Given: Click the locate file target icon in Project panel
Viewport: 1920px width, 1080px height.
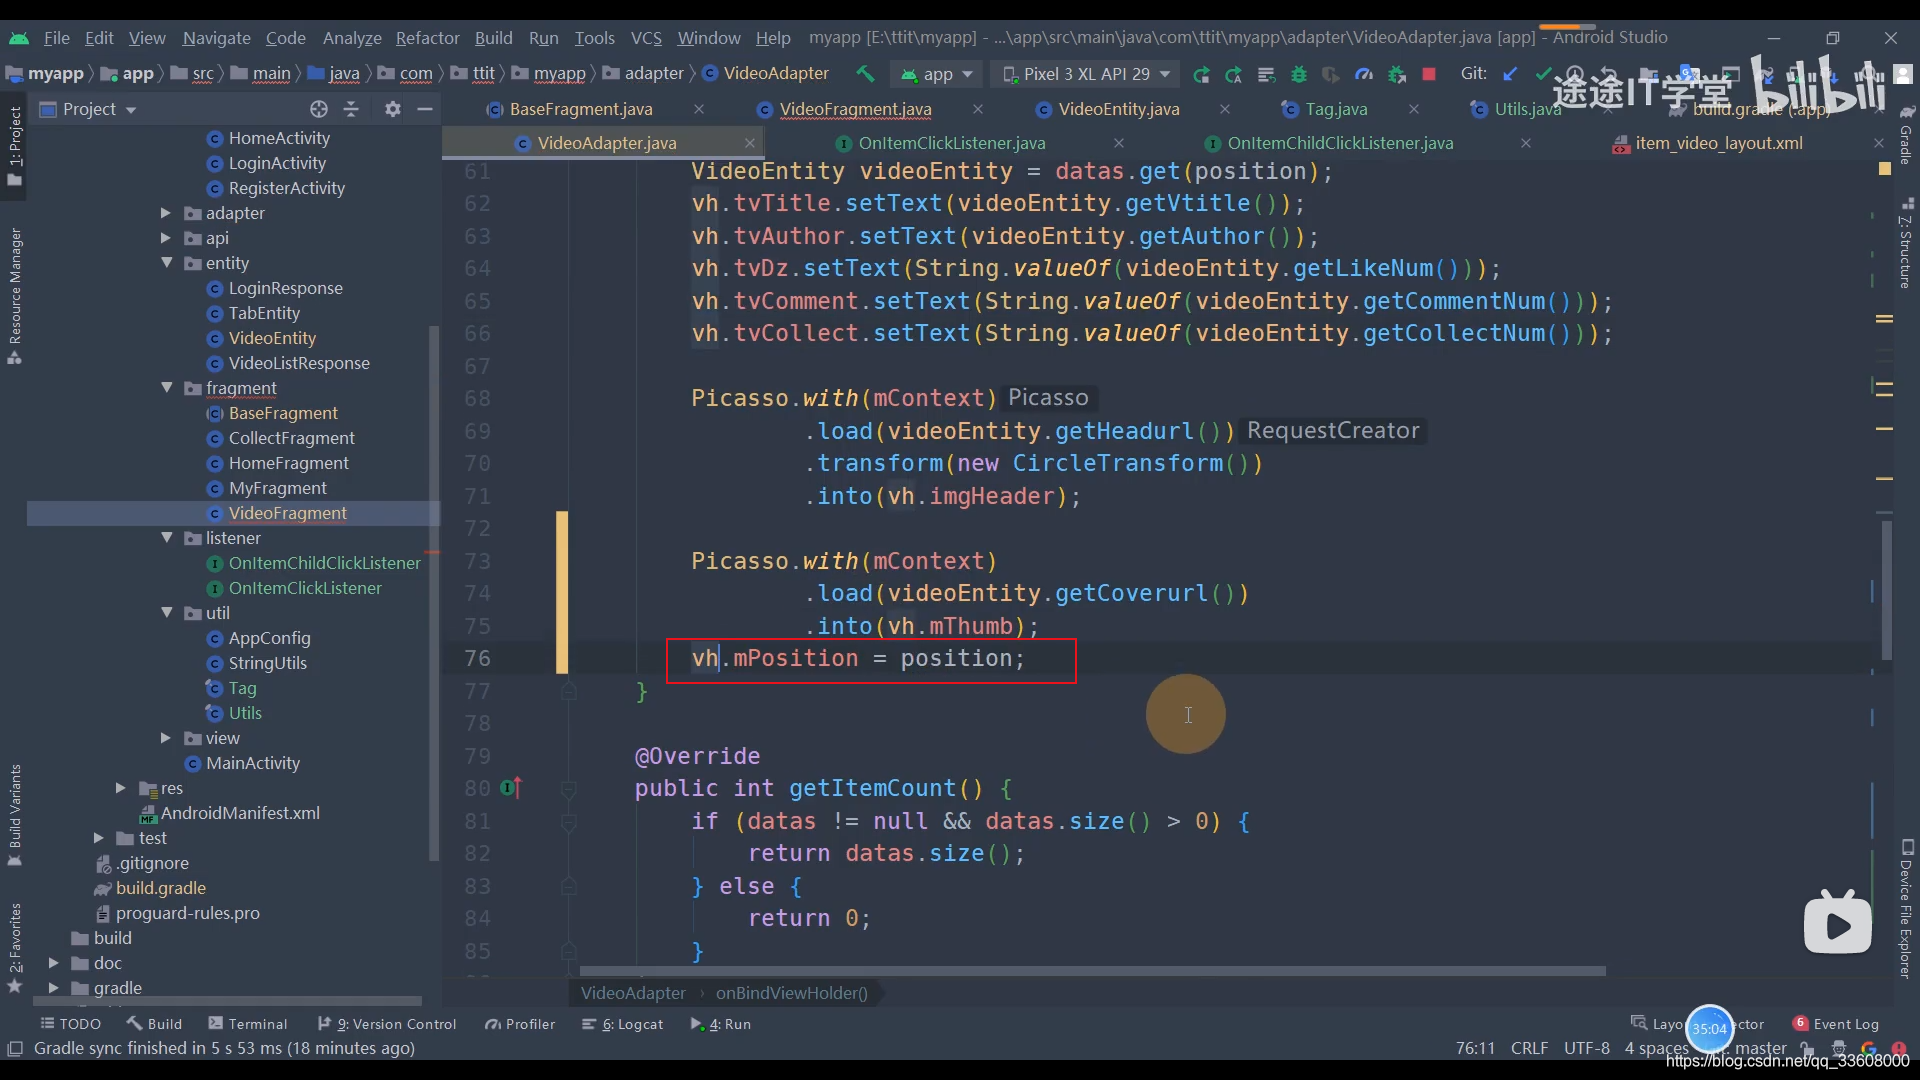Looking at the screenshot, I should tap(319, 109).
